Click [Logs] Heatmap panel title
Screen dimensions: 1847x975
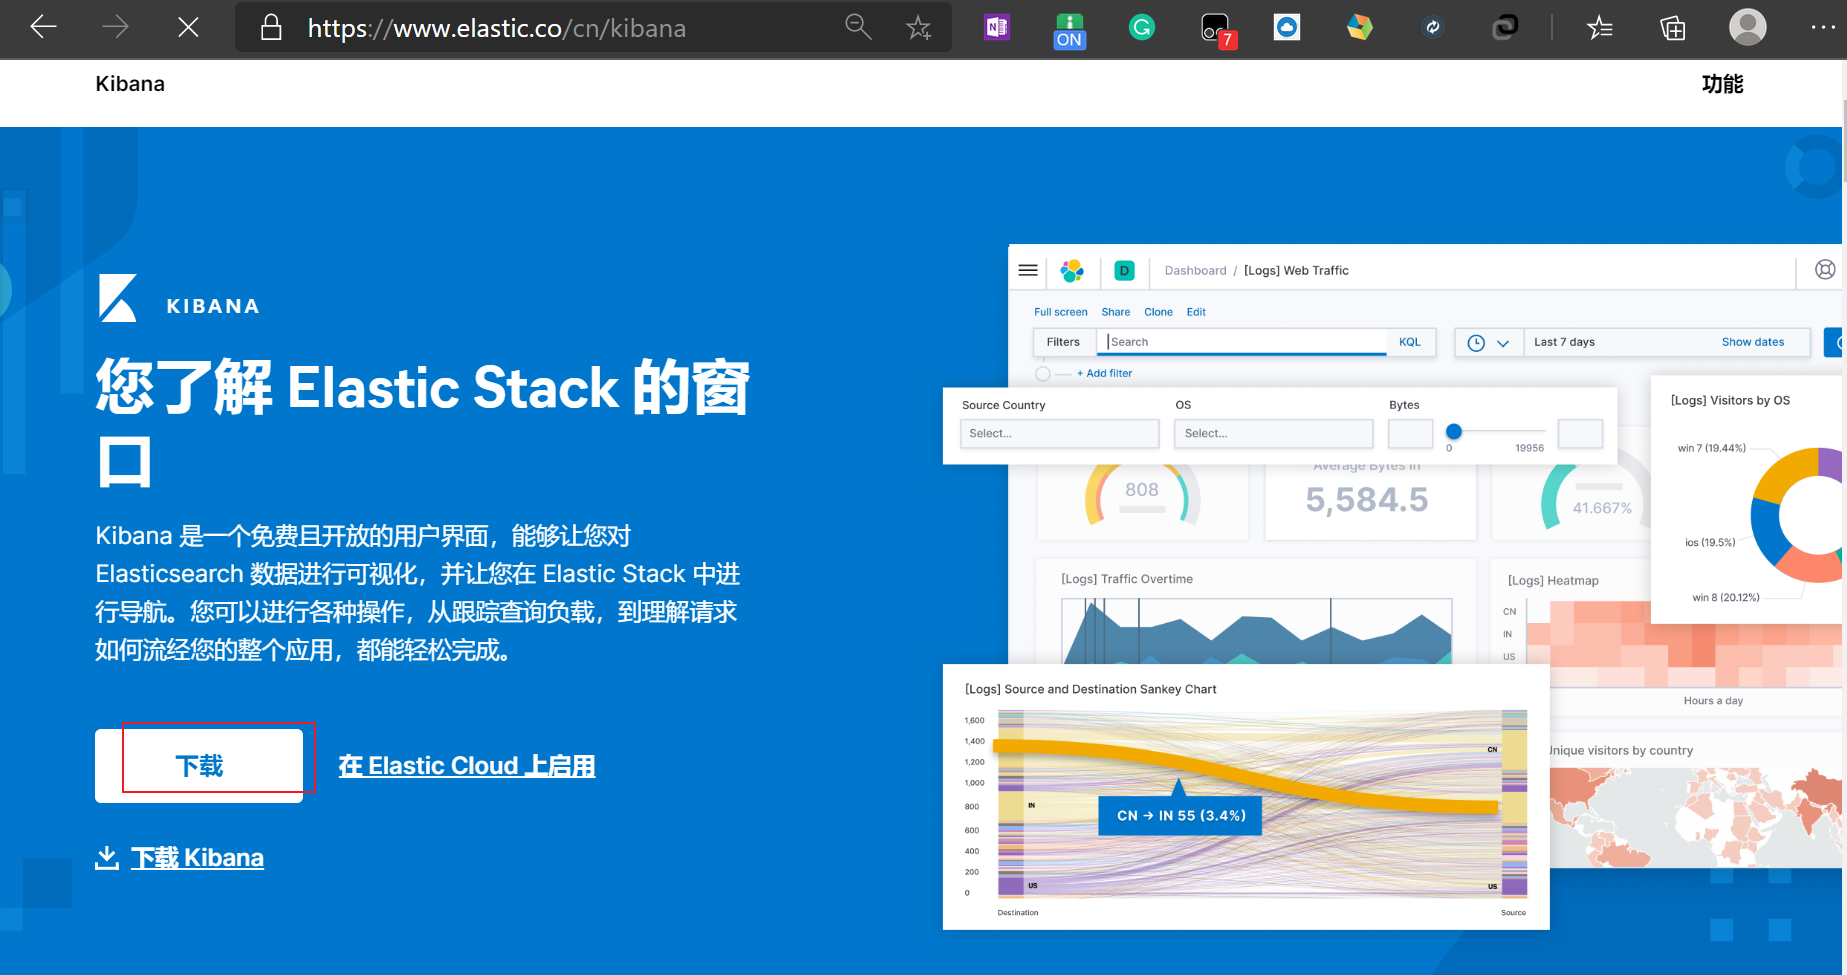(1553, 580)
